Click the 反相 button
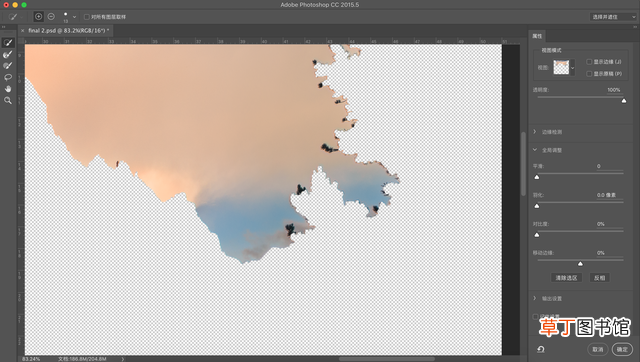 coord(600,278)
